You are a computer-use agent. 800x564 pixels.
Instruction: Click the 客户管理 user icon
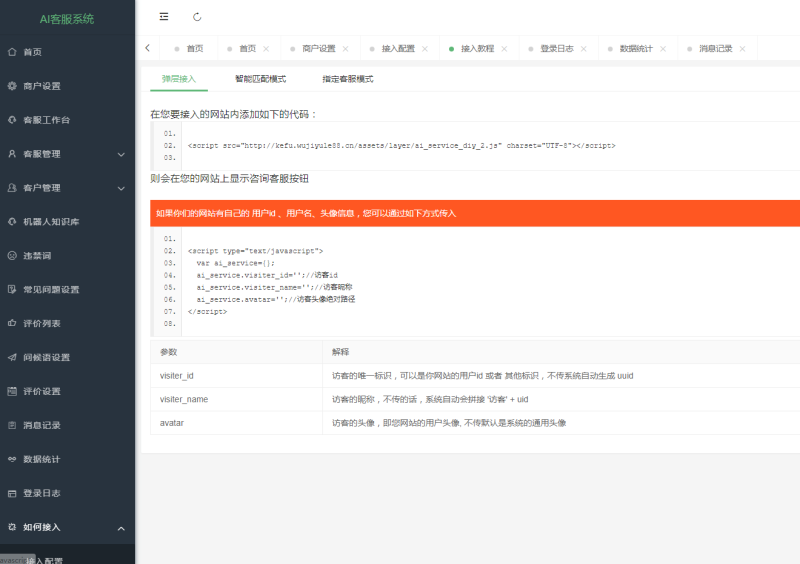point(12,187)
